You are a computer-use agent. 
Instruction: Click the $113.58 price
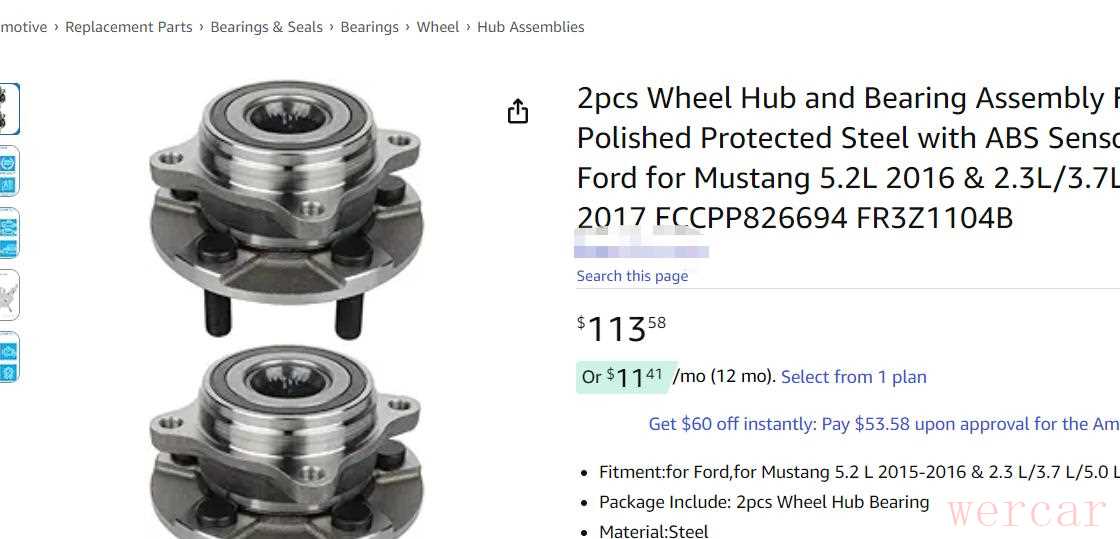(x=621, y=327)
